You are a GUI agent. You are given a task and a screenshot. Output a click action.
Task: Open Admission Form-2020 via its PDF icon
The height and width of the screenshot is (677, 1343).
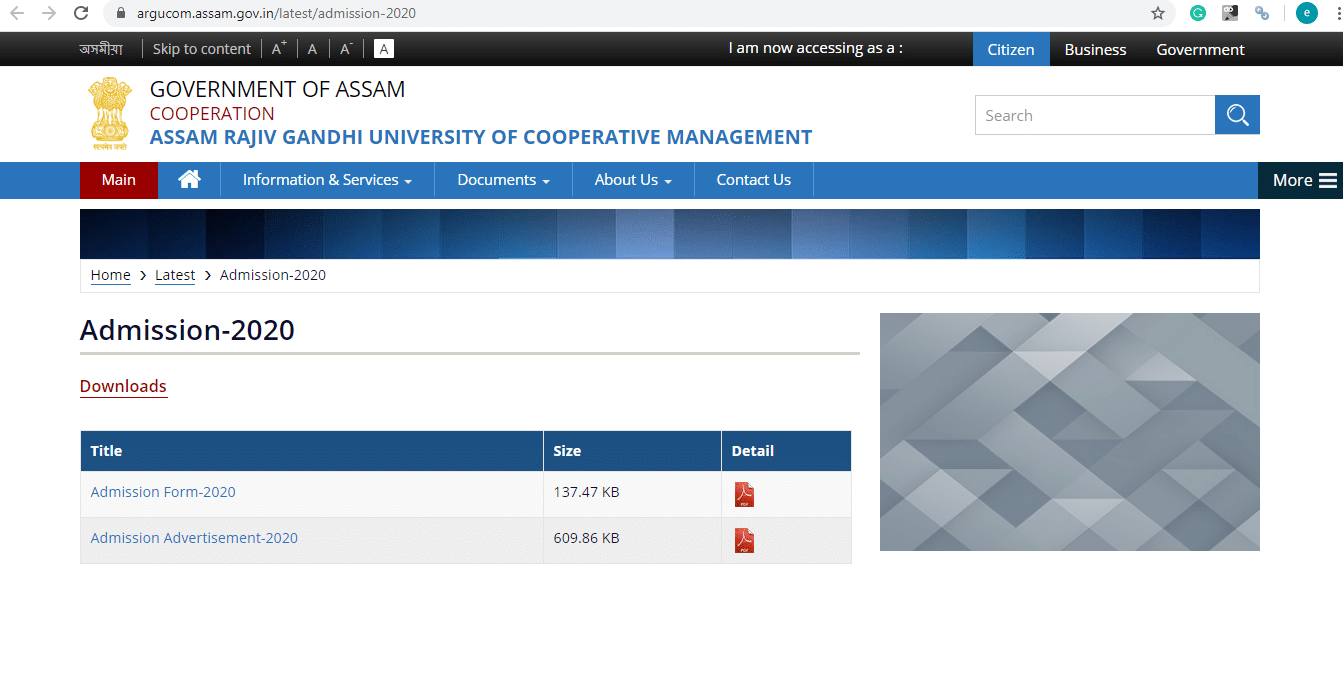tap(744, 493)
